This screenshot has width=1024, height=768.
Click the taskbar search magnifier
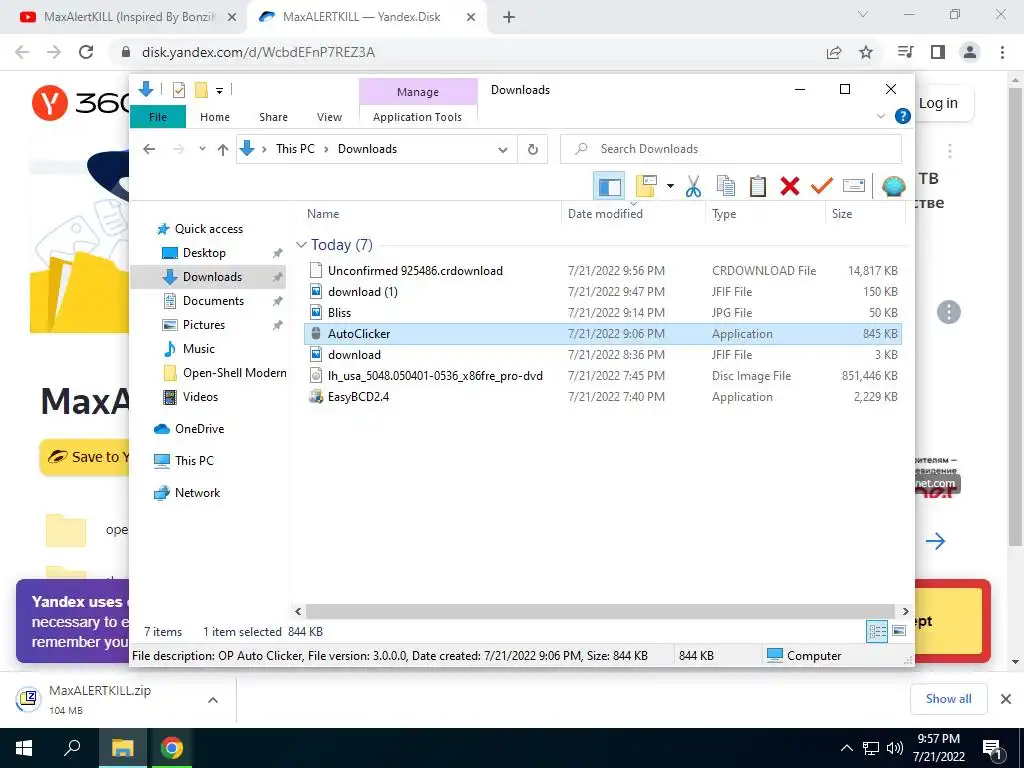[72, 748]
